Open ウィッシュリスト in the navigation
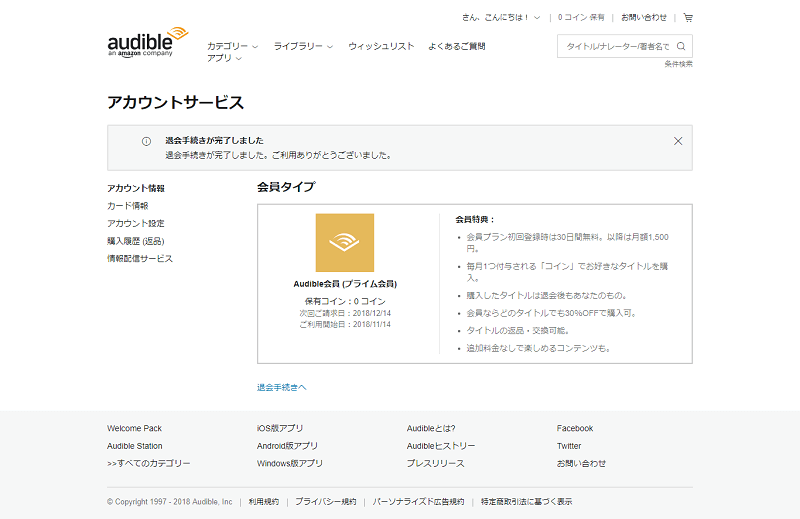This screenshot has height=519, width=800. tap(381, 46)
